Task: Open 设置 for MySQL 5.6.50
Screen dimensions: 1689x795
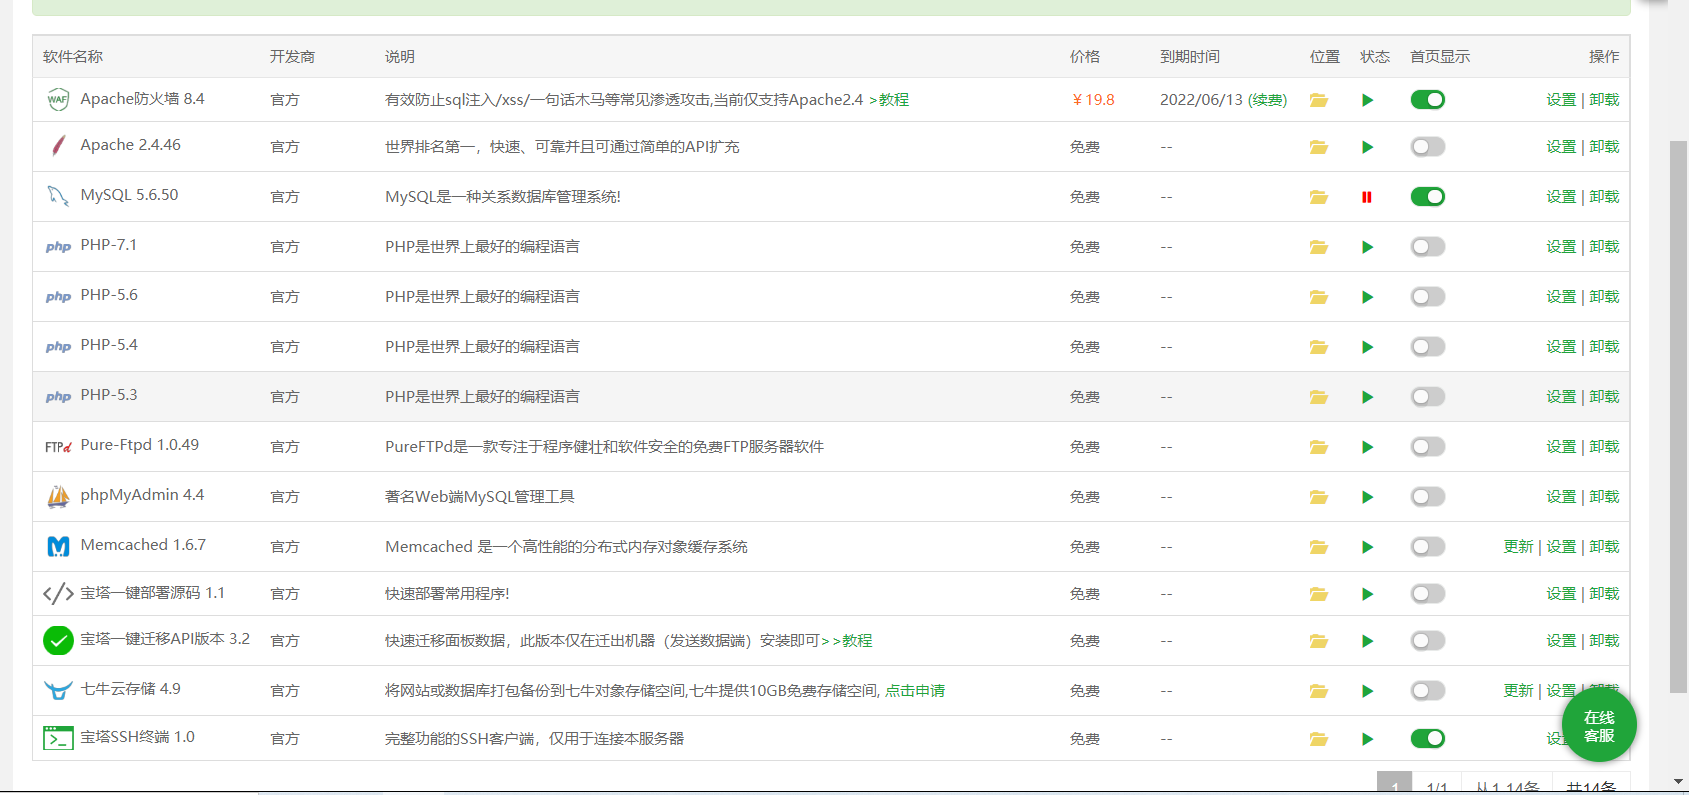Action: tap(1561, 197)
